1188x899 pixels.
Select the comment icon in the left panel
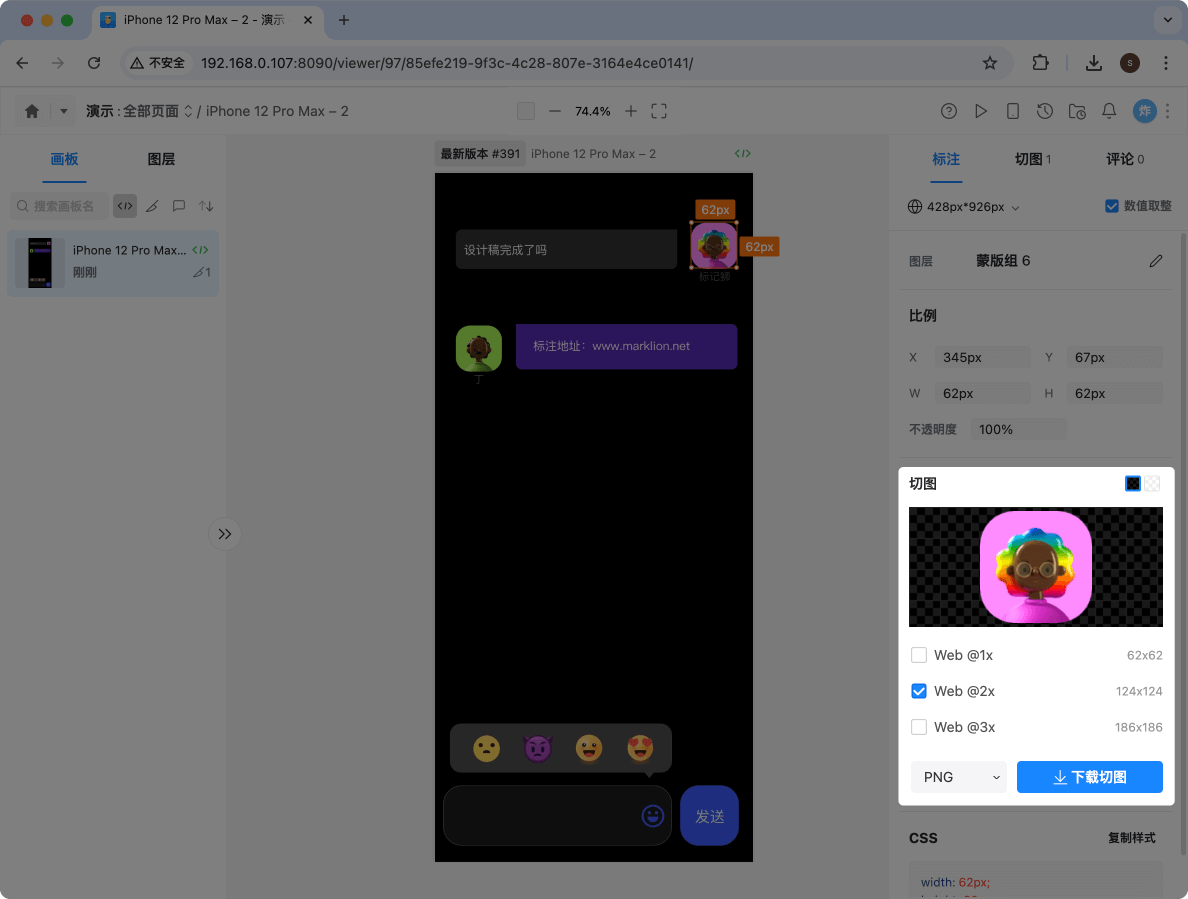point(178,206)
